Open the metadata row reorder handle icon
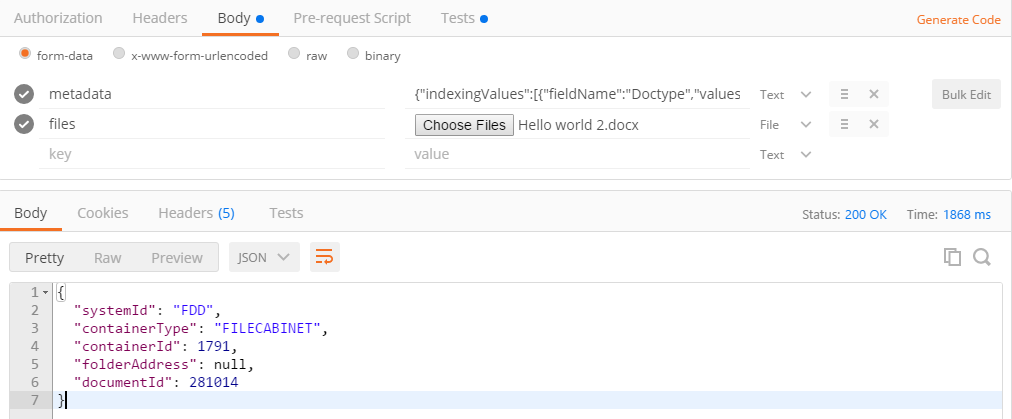1012x419 pixels. click(844, 94)
